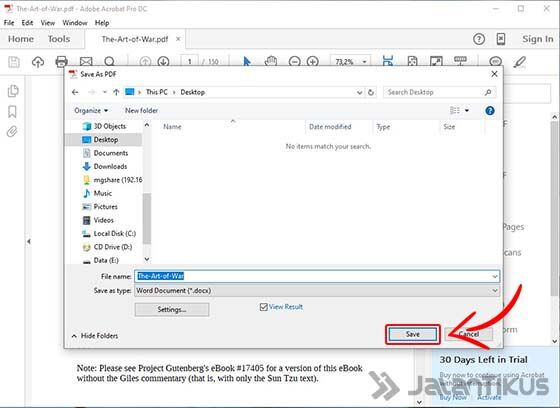Choose the selection arrow tool
The image size is (560, 408).
pos(246,61)
